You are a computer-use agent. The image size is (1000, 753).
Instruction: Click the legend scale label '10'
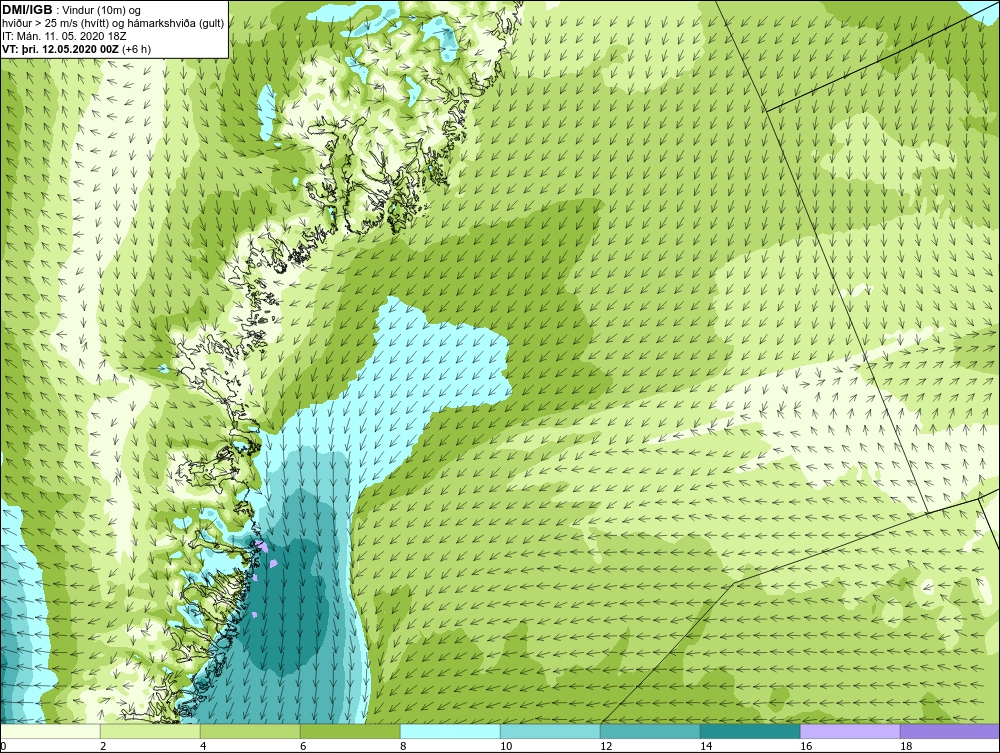[x=506, y=746]
